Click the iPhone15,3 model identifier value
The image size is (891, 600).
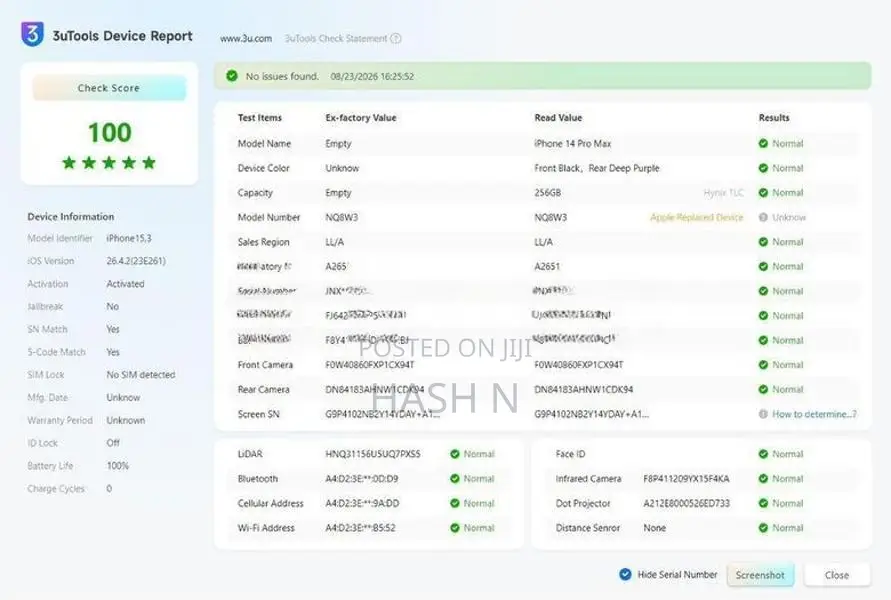click(x=129, y=238)
